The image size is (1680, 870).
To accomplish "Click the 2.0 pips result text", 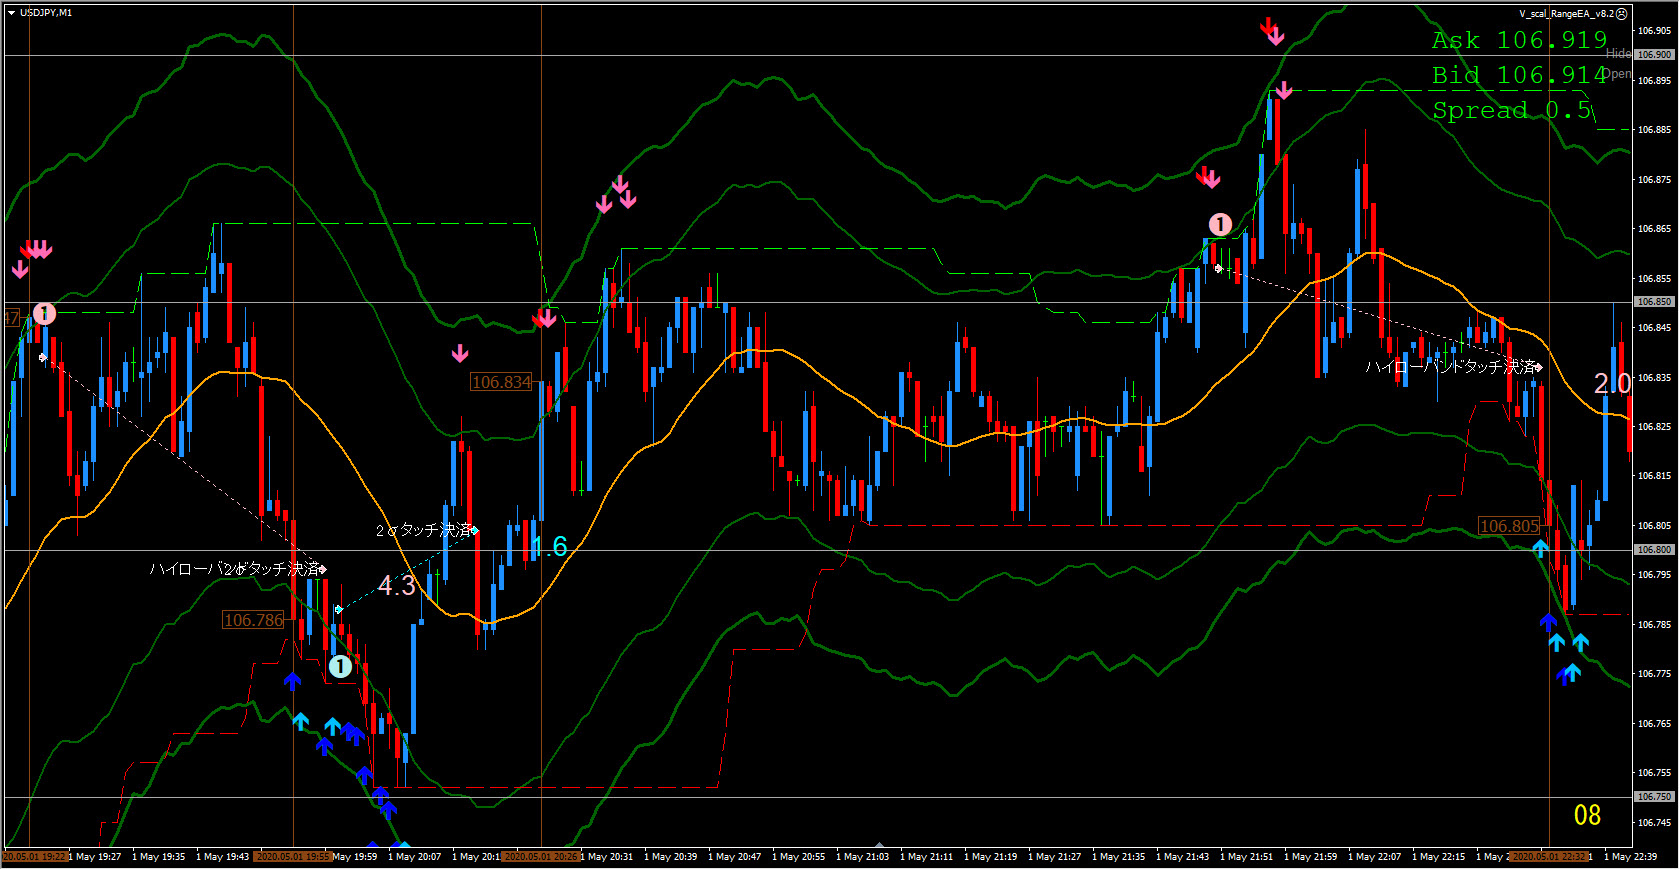I will coord(1612,383).
